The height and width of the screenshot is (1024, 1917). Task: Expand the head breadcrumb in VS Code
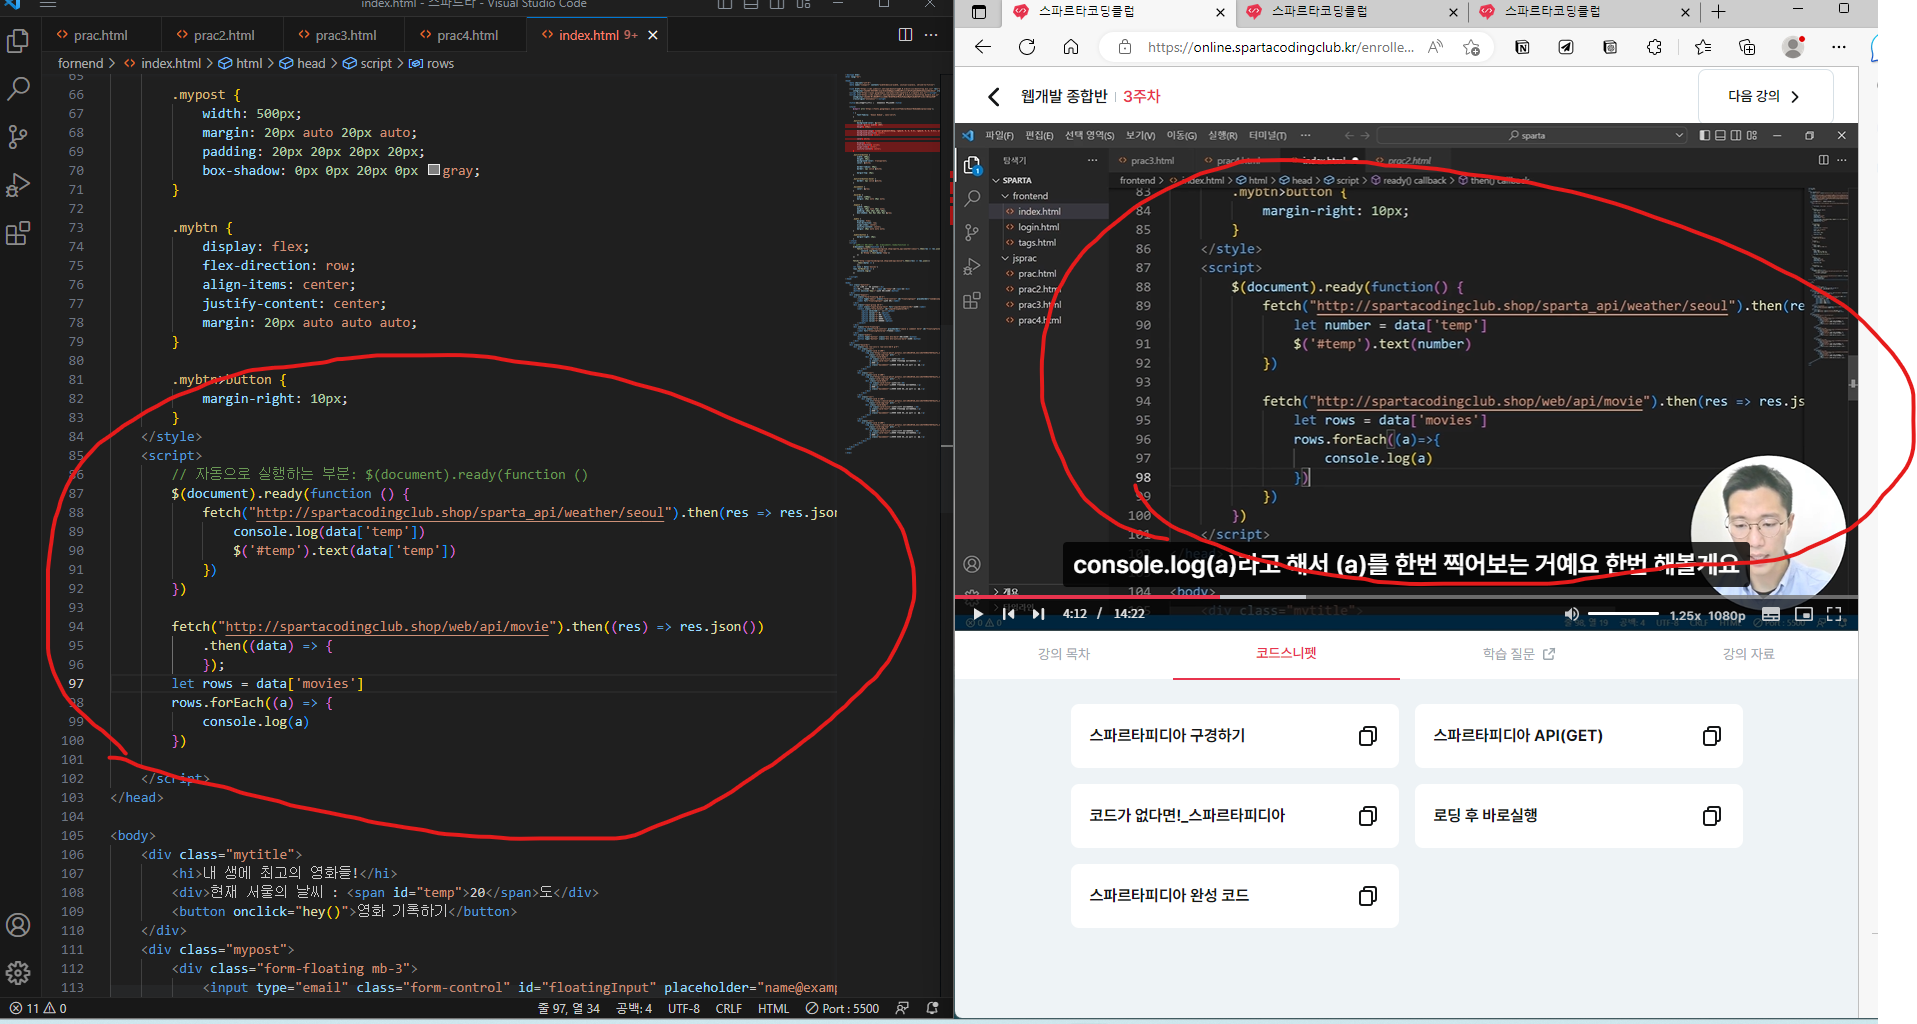point(303,63)
